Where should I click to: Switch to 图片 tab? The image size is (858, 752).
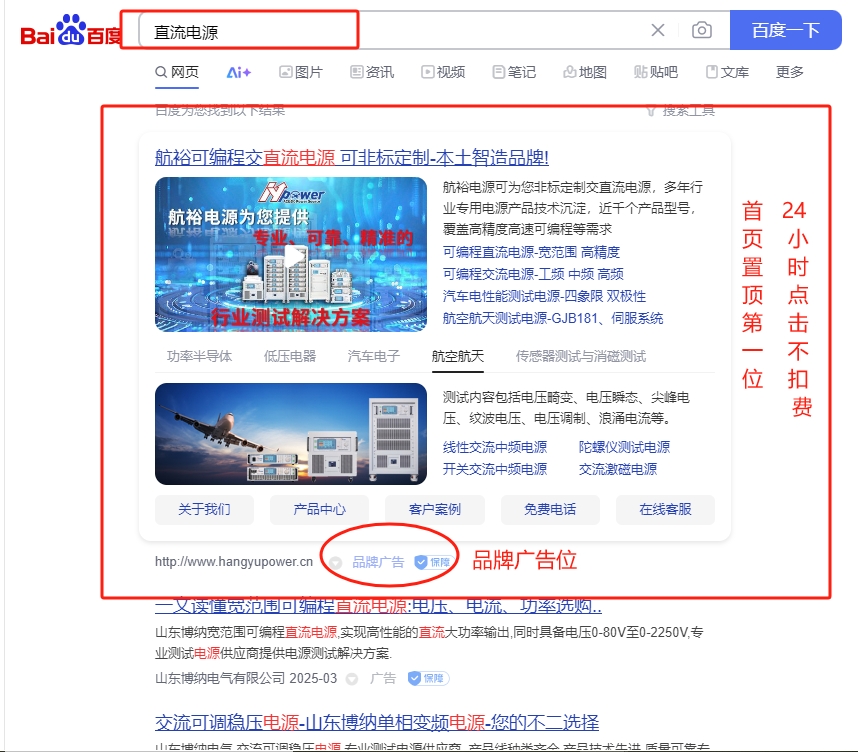(301, 72)
